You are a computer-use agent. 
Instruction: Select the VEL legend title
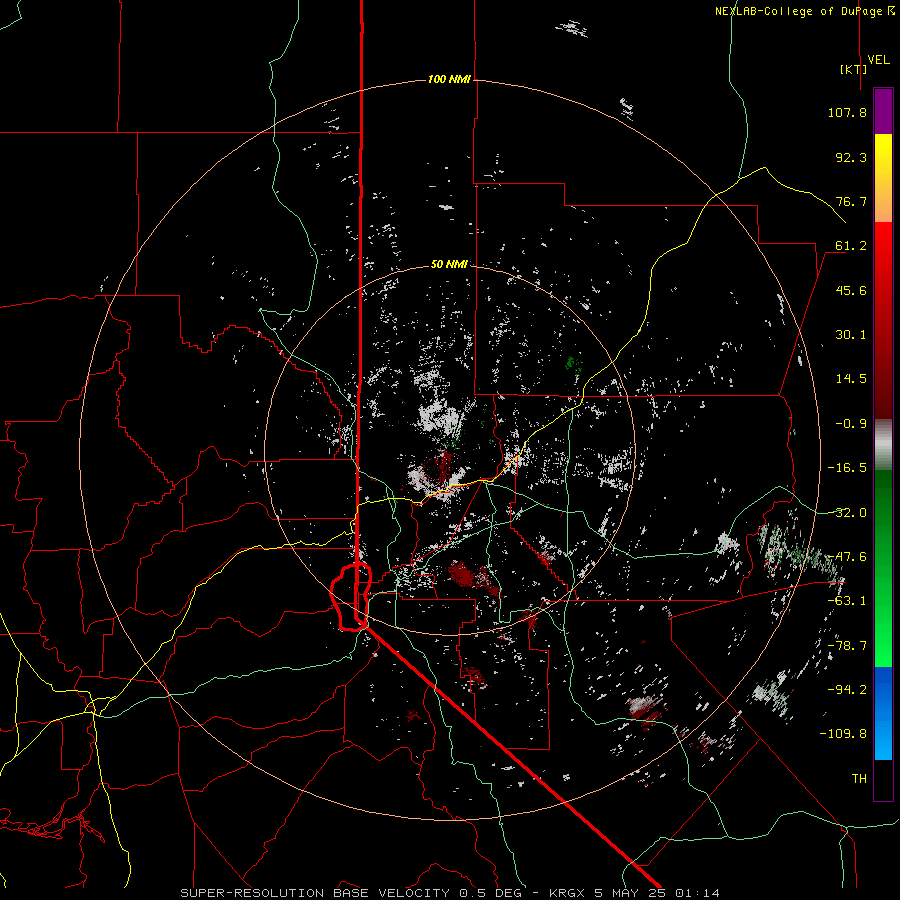[x=878, y=60]
